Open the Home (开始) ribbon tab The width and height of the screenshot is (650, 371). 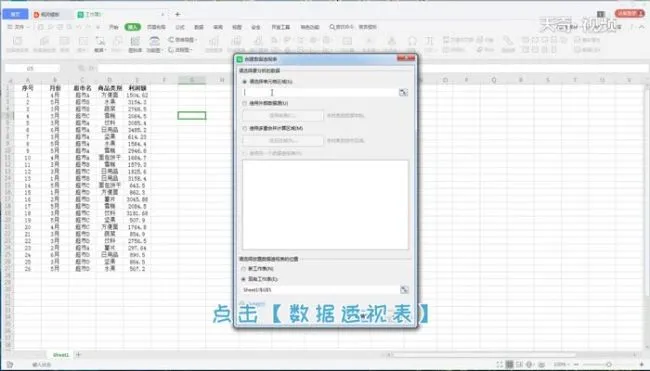pos(114,27)
